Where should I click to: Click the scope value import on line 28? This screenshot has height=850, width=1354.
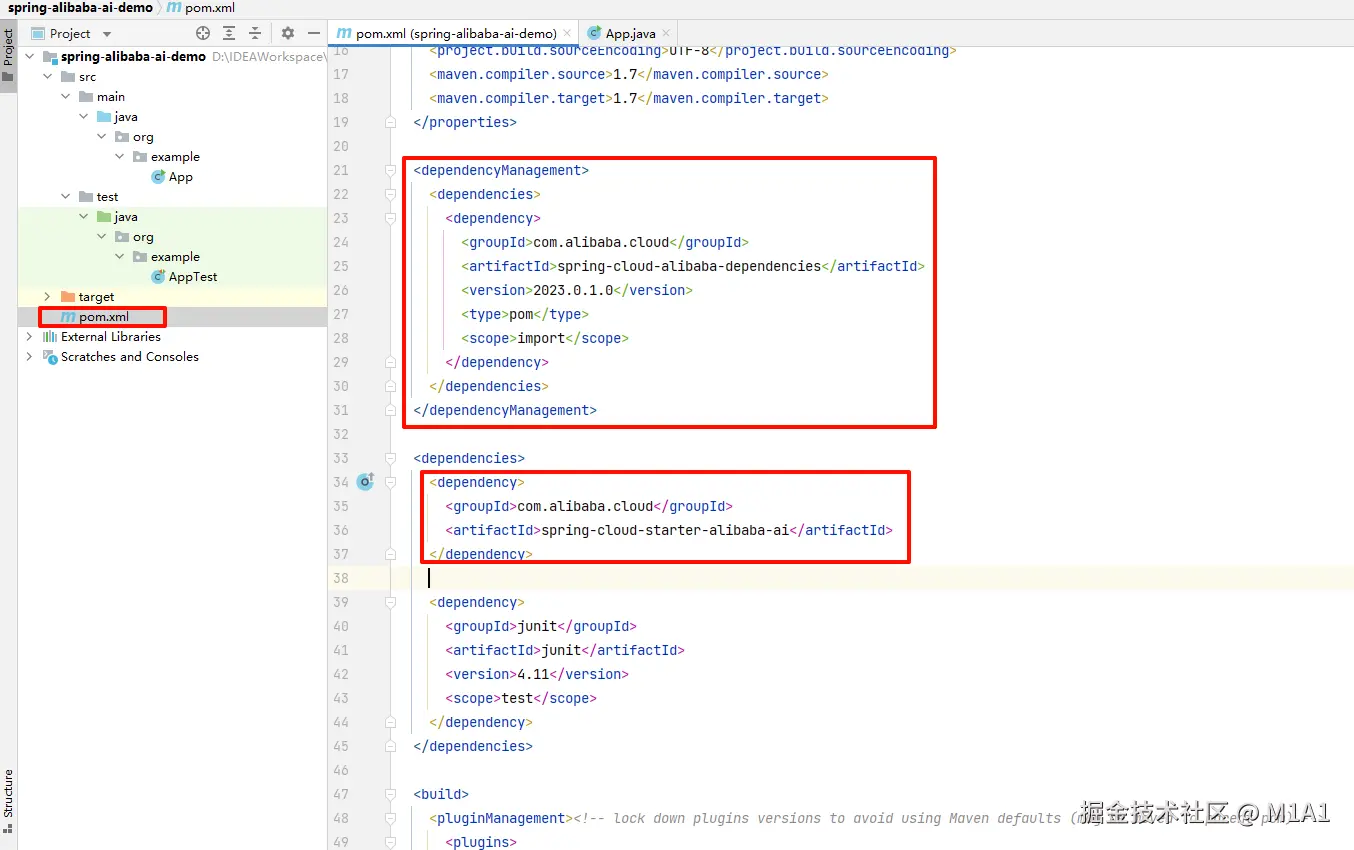point(541,338)
